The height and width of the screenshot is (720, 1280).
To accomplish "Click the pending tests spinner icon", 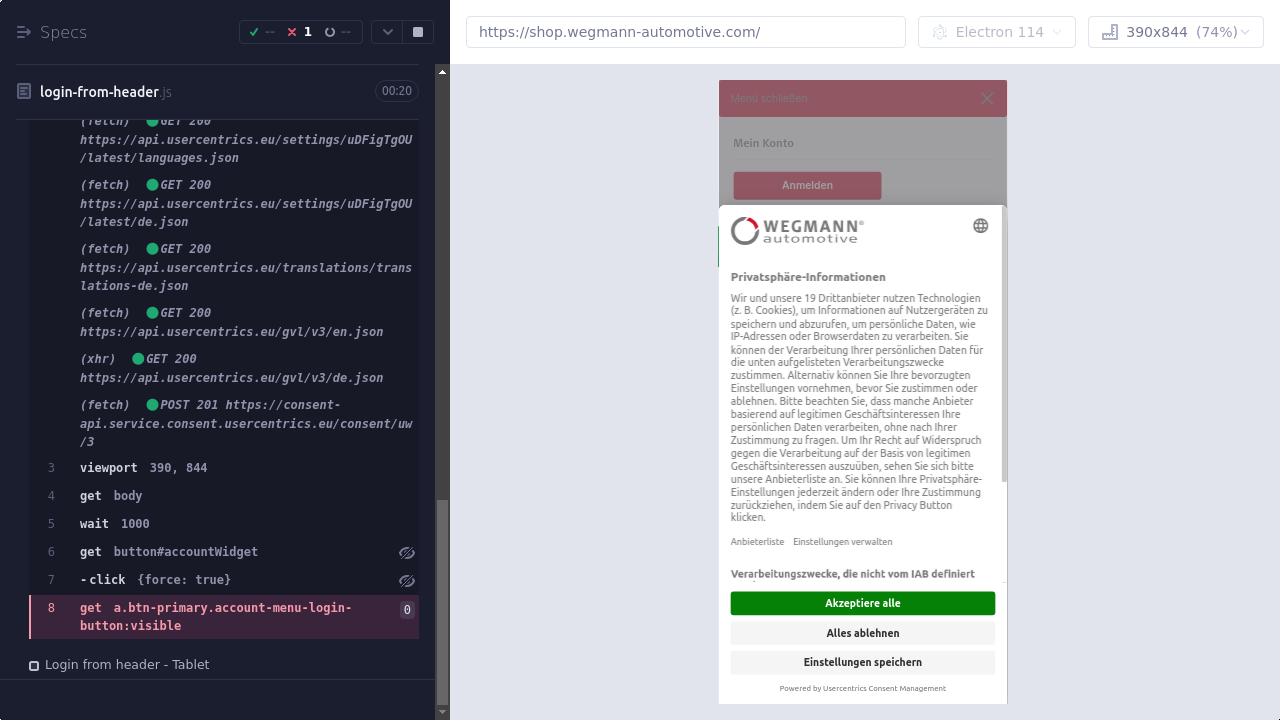I will tap(330, 32).
